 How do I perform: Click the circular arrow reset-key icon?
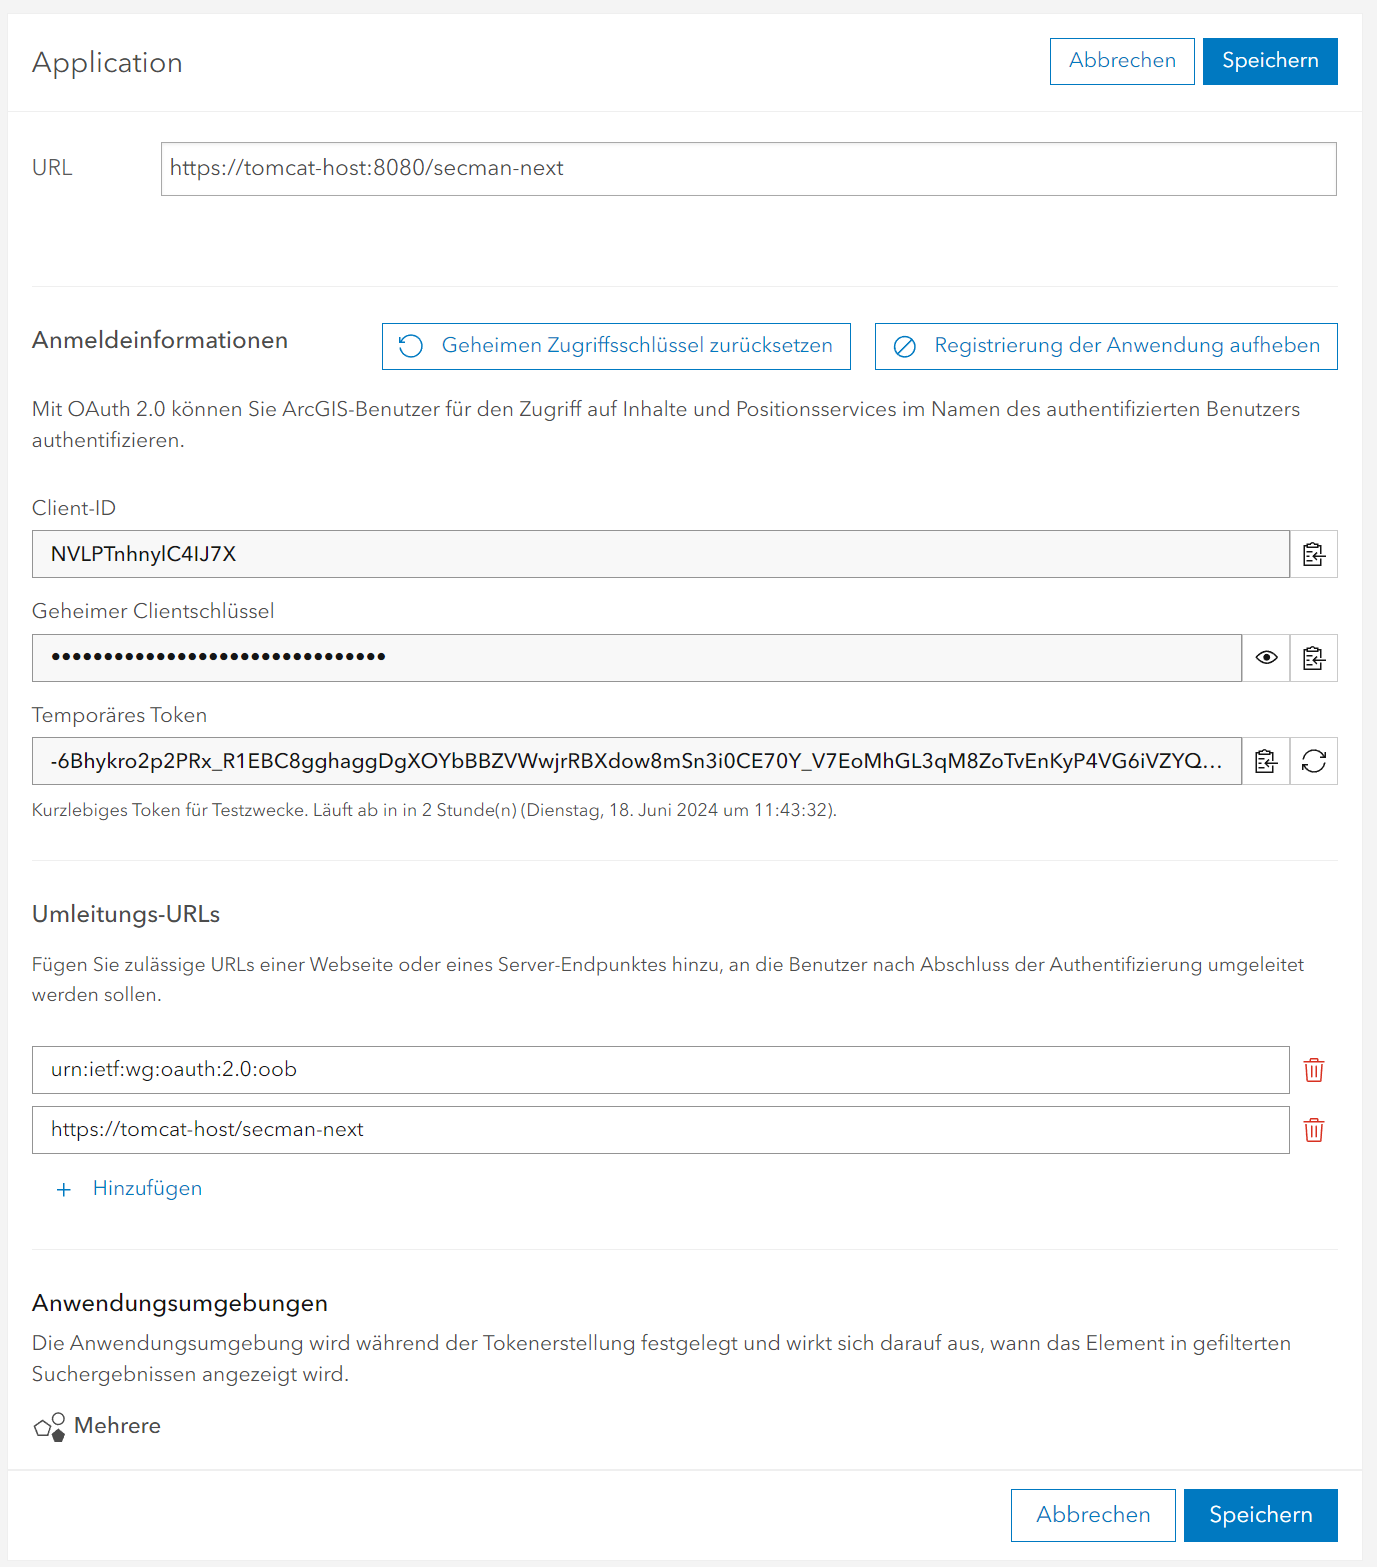pos(411,346)
